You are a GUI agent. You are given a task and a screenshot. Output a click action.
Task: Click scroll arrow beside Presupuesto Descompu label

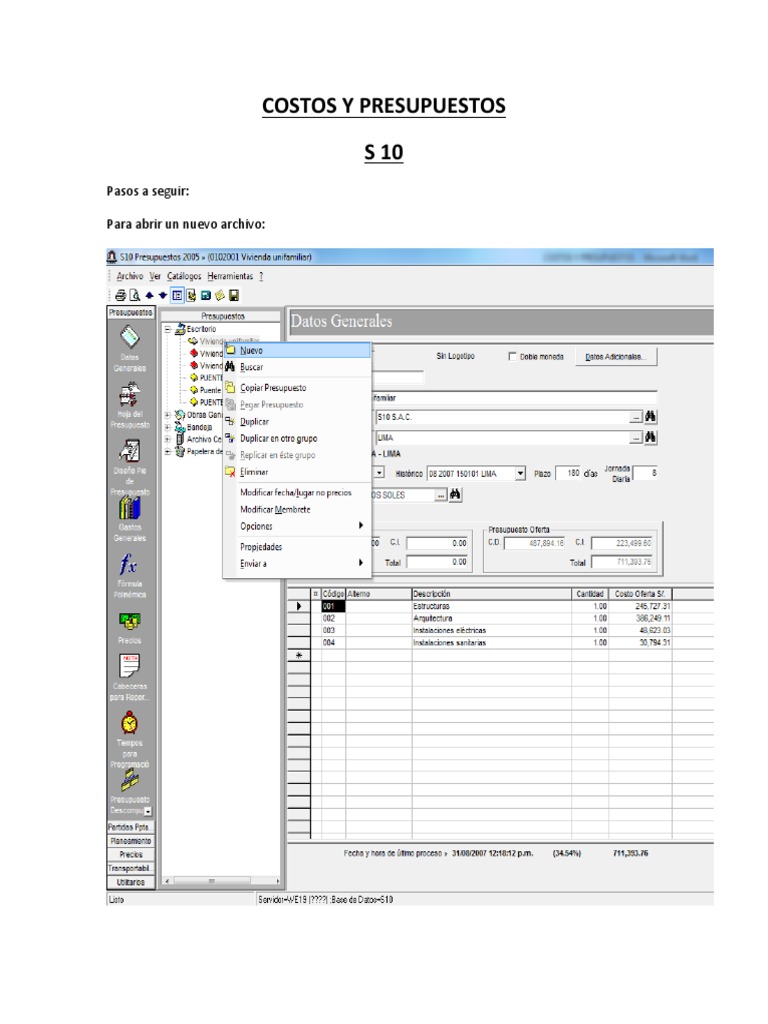pyautogui.click(x=148, y=811)
